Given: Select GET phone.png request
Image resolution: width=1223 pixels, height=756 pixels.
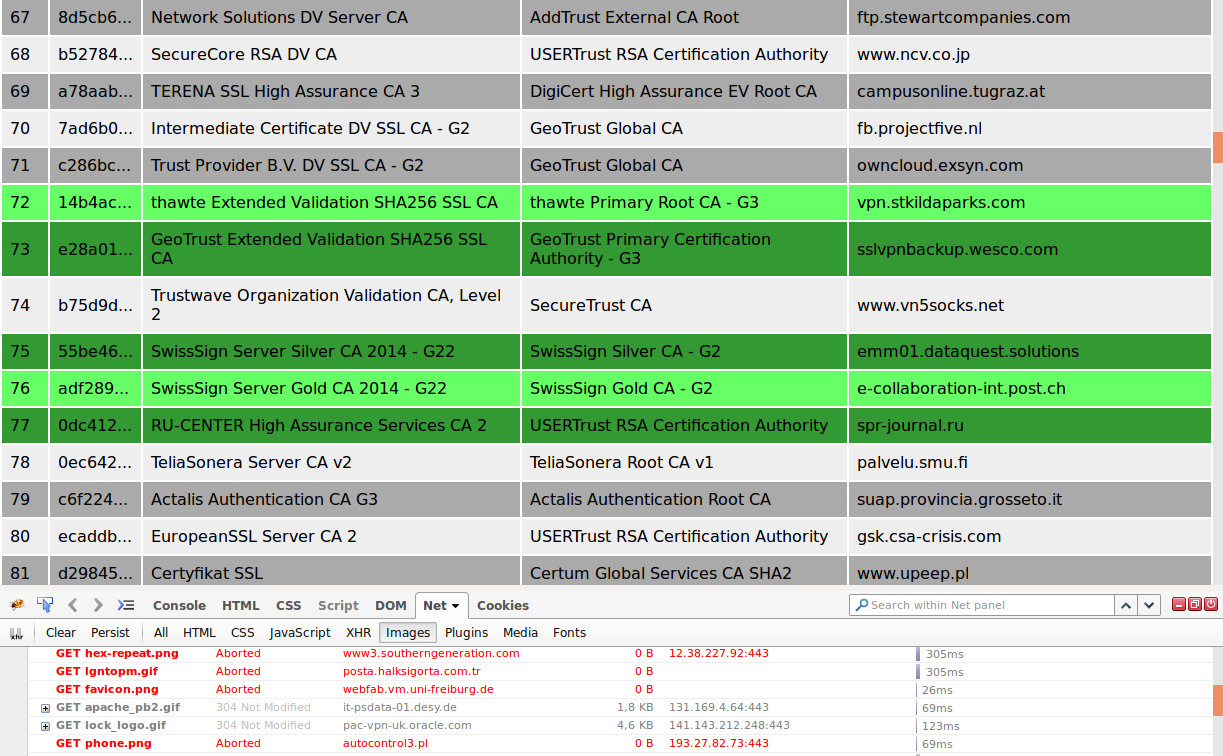Looking at the screenshot, I should pyautogui.click(x=104, y=743).
